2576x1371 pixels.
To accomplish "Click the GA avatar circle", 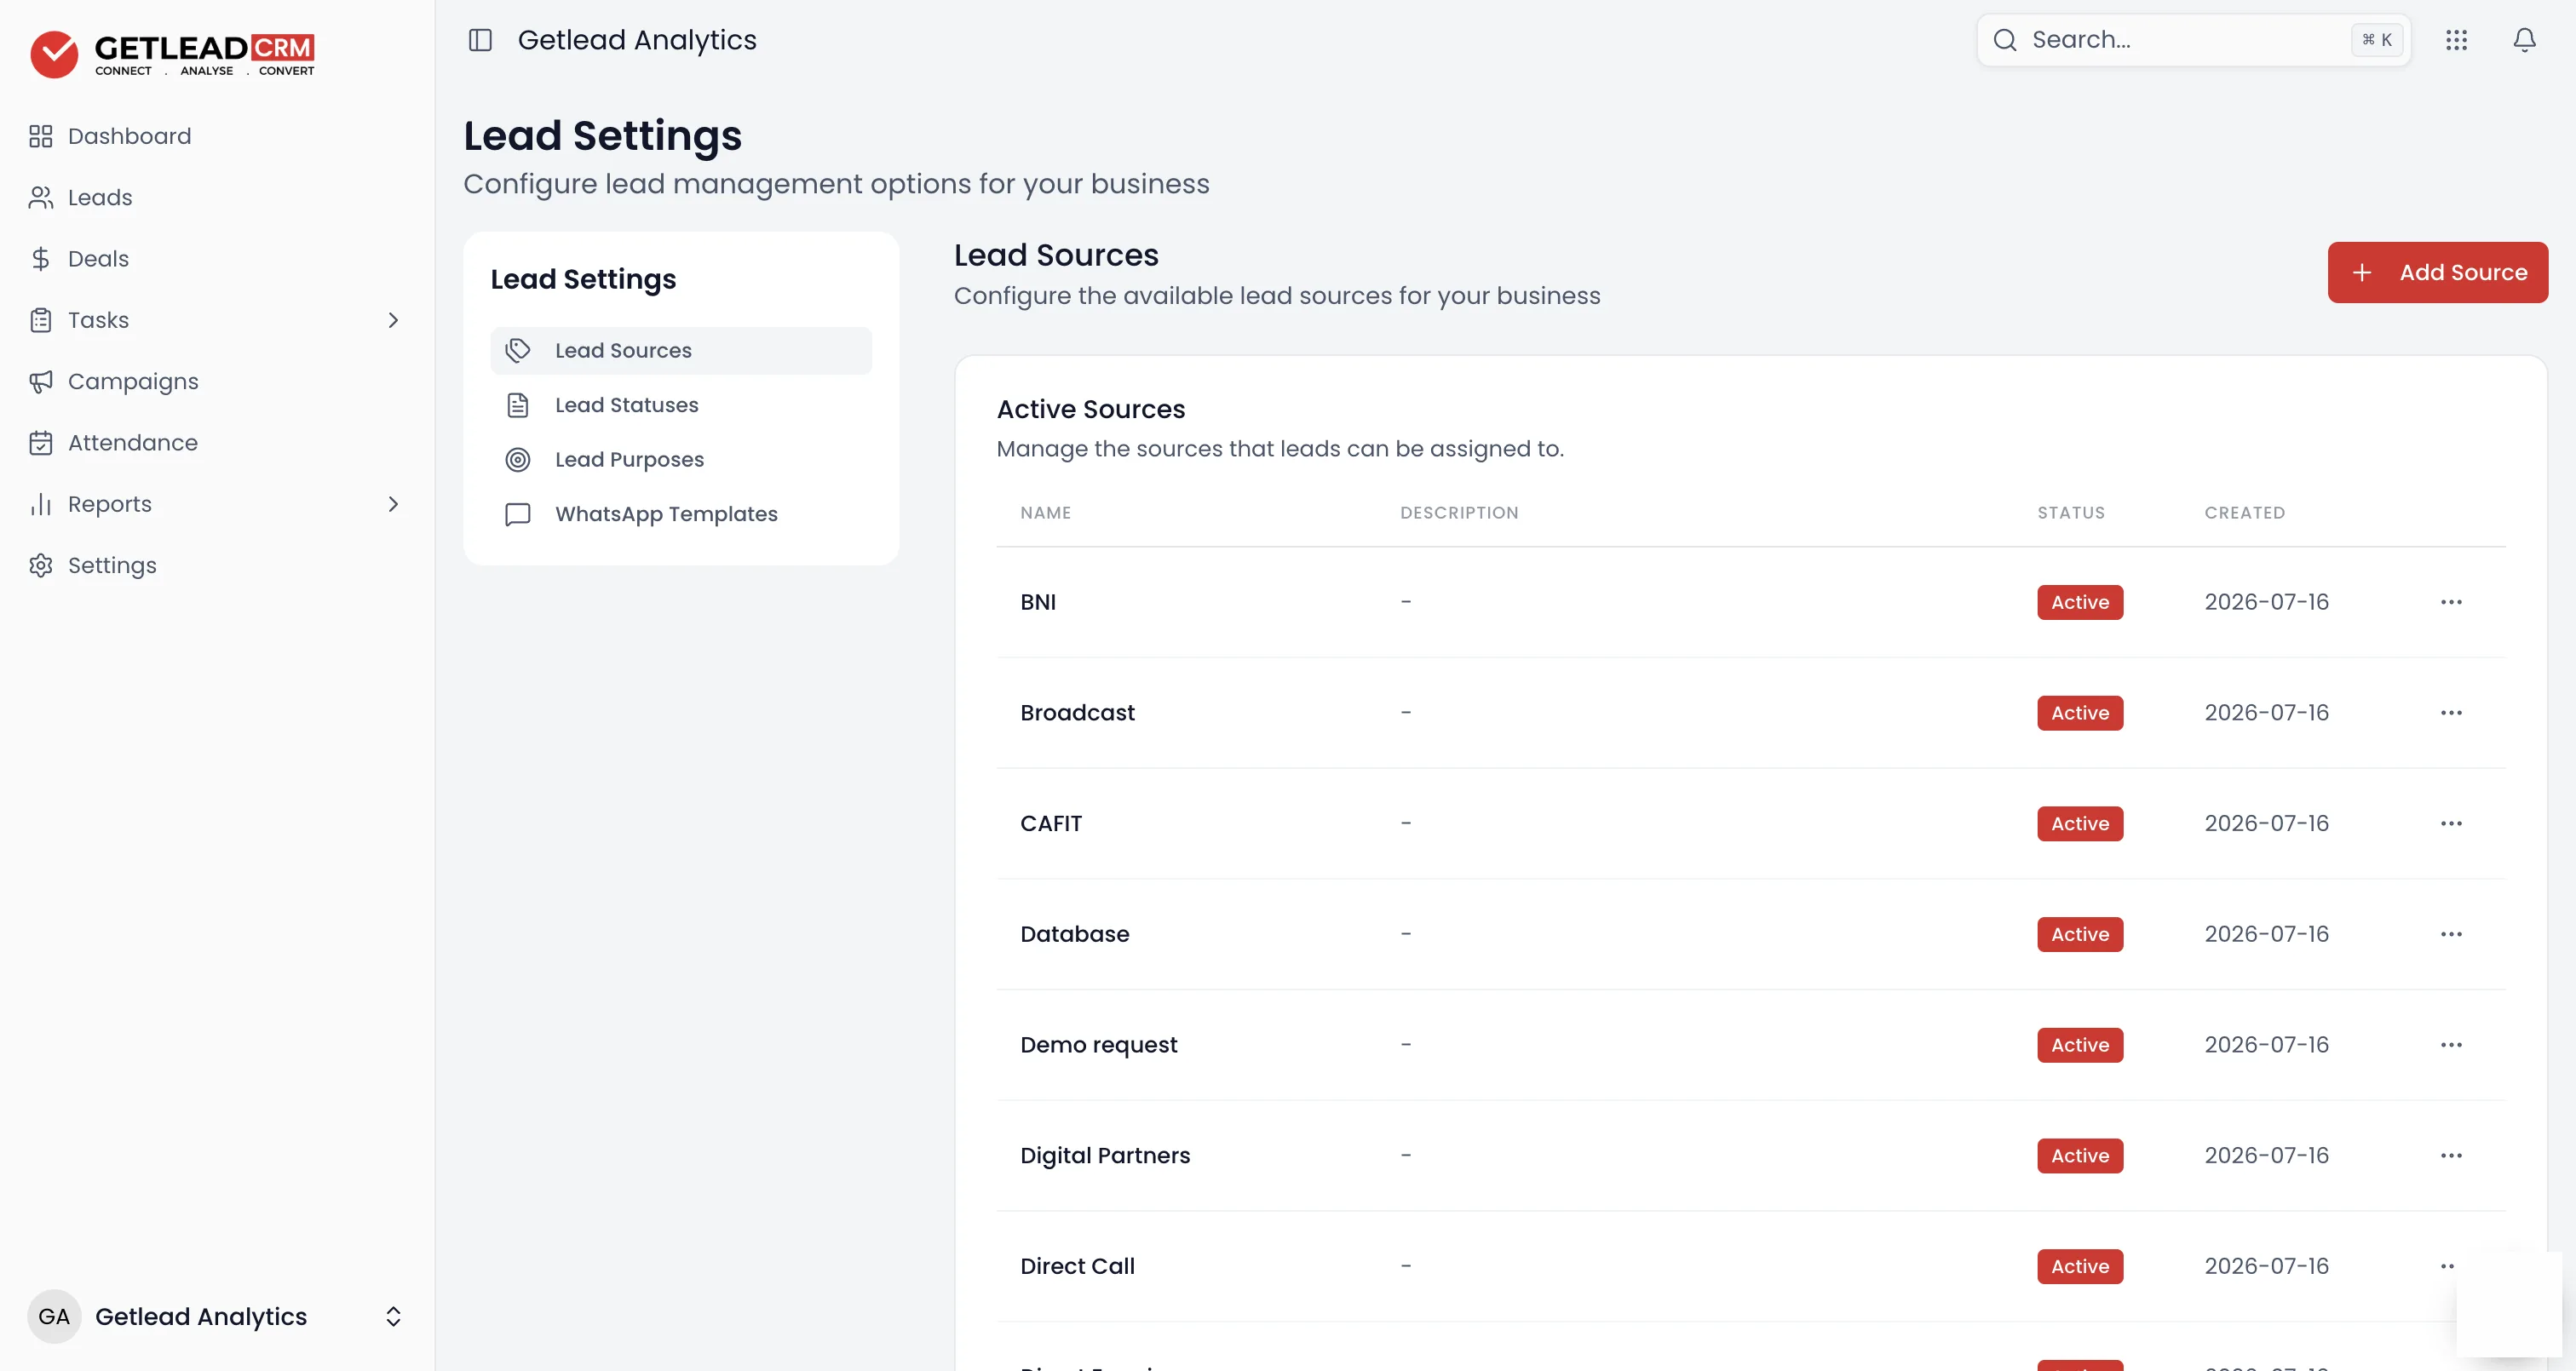I will (x=54, y=1316).
